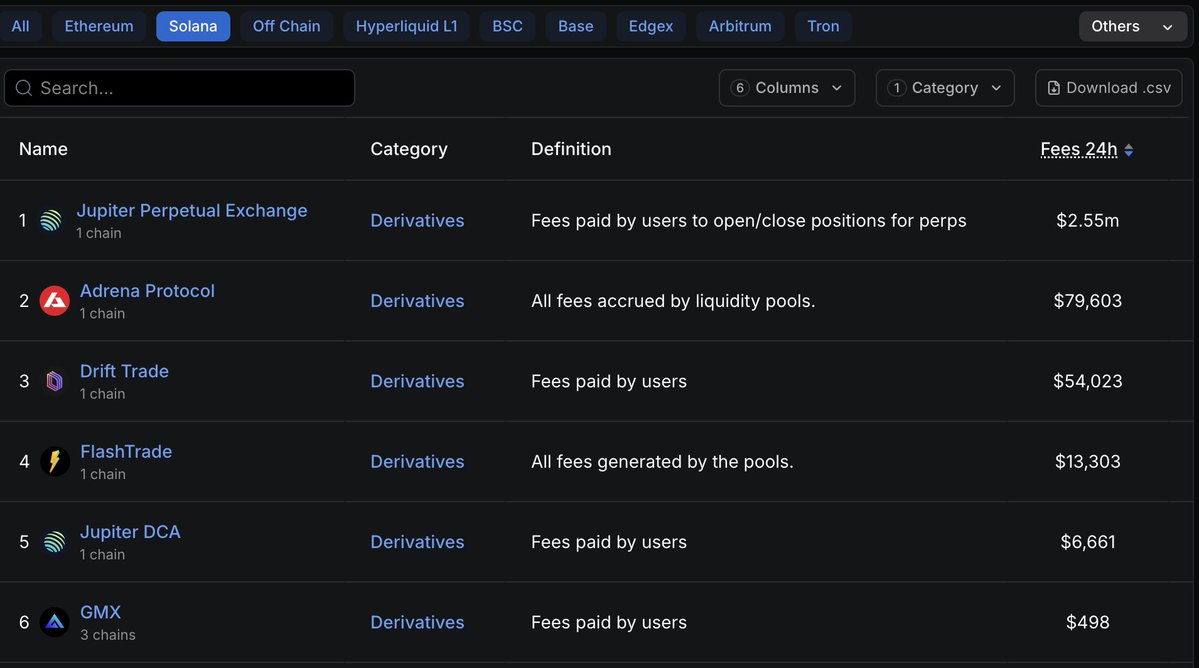Open Jupiter DCA link
This screenshot has height=668, width=1199.
click(131, 532)
